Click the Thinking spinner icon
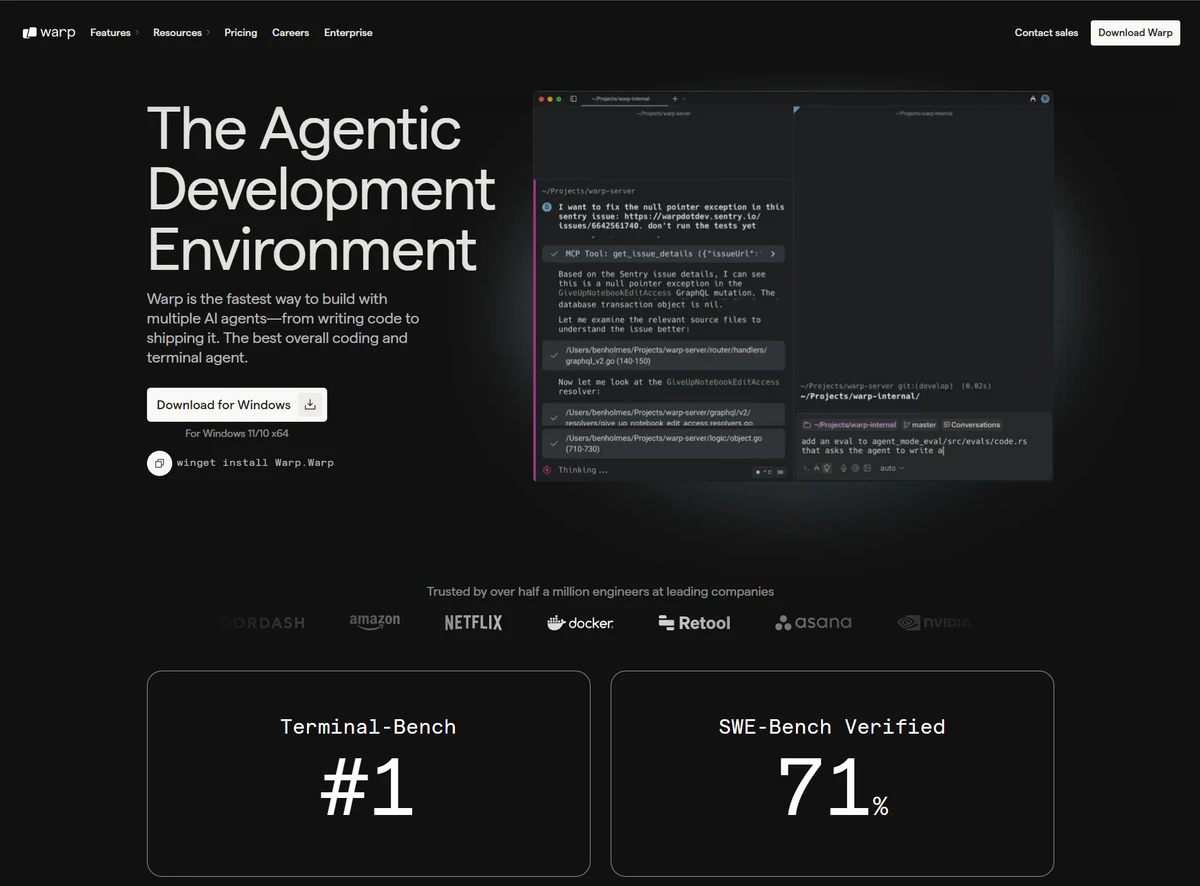 tap(547, 470)
